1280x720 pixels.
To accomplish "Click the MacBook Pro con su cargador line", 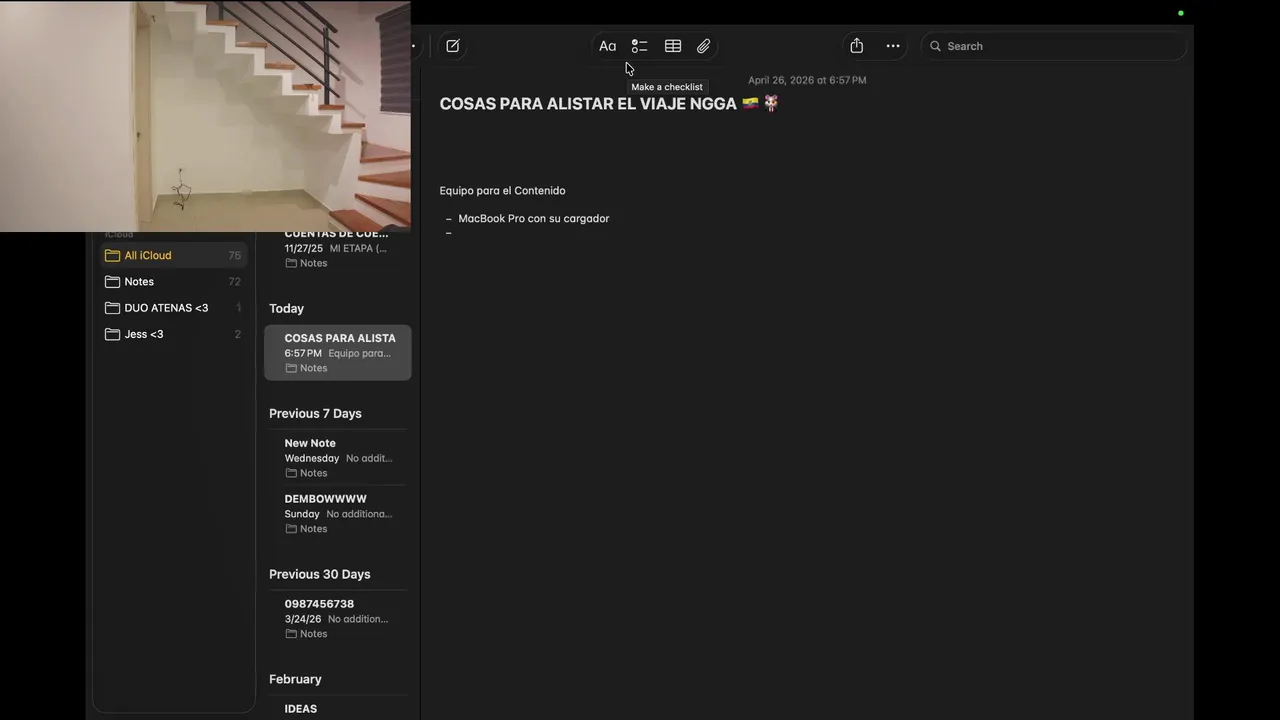I will 533,219.
